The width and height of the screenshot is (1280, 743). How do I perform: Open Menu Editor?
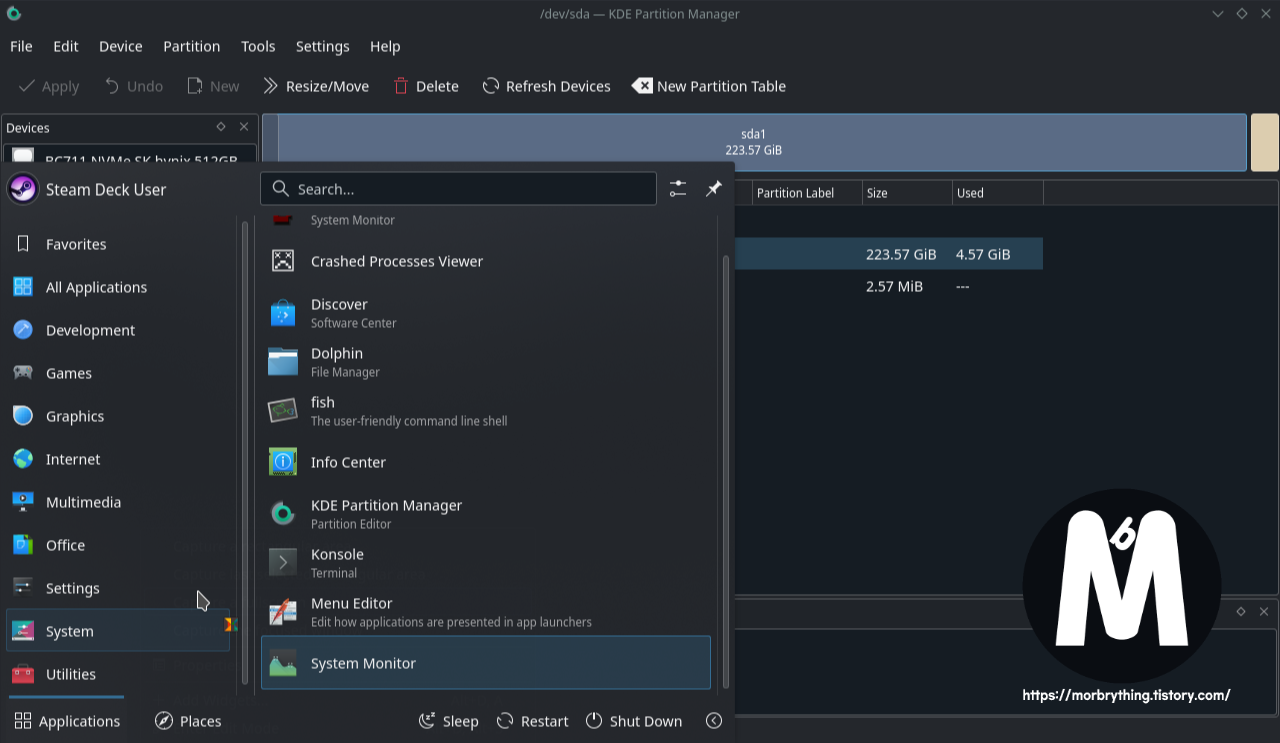[486, 612]
